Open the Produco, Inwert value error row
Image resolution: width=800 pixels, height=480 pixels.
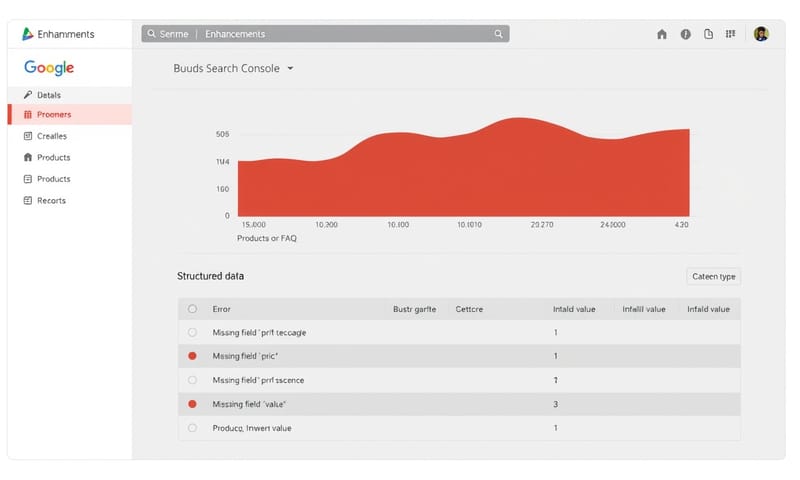[252, 428]
